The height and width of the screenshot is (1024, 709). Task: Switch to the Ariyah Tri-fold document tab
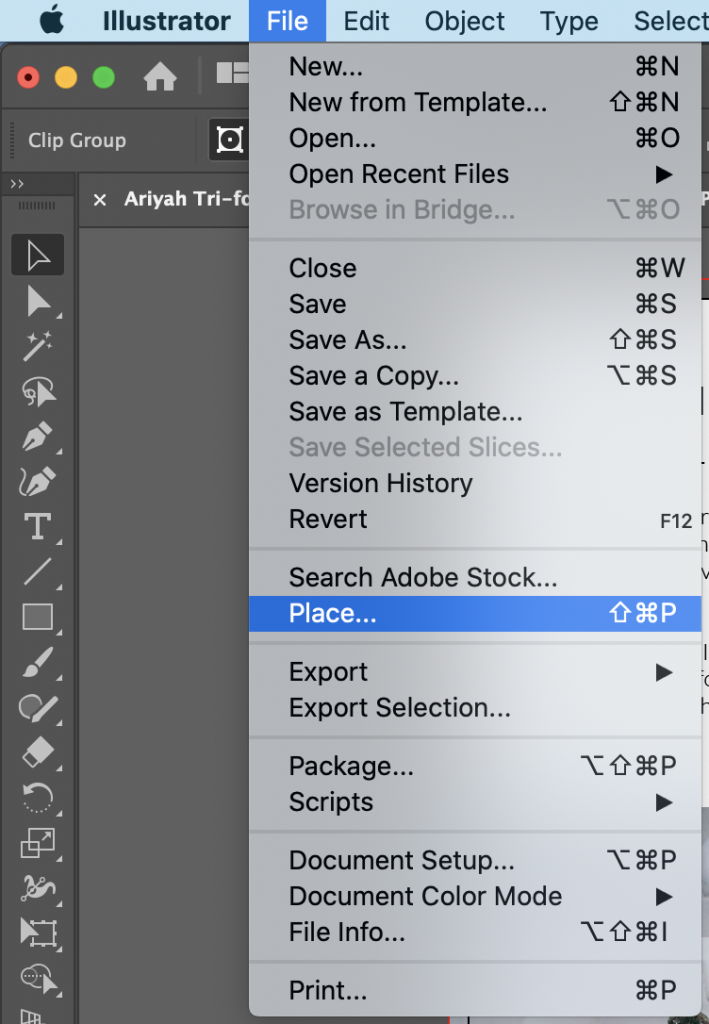[x=187, y=199]
